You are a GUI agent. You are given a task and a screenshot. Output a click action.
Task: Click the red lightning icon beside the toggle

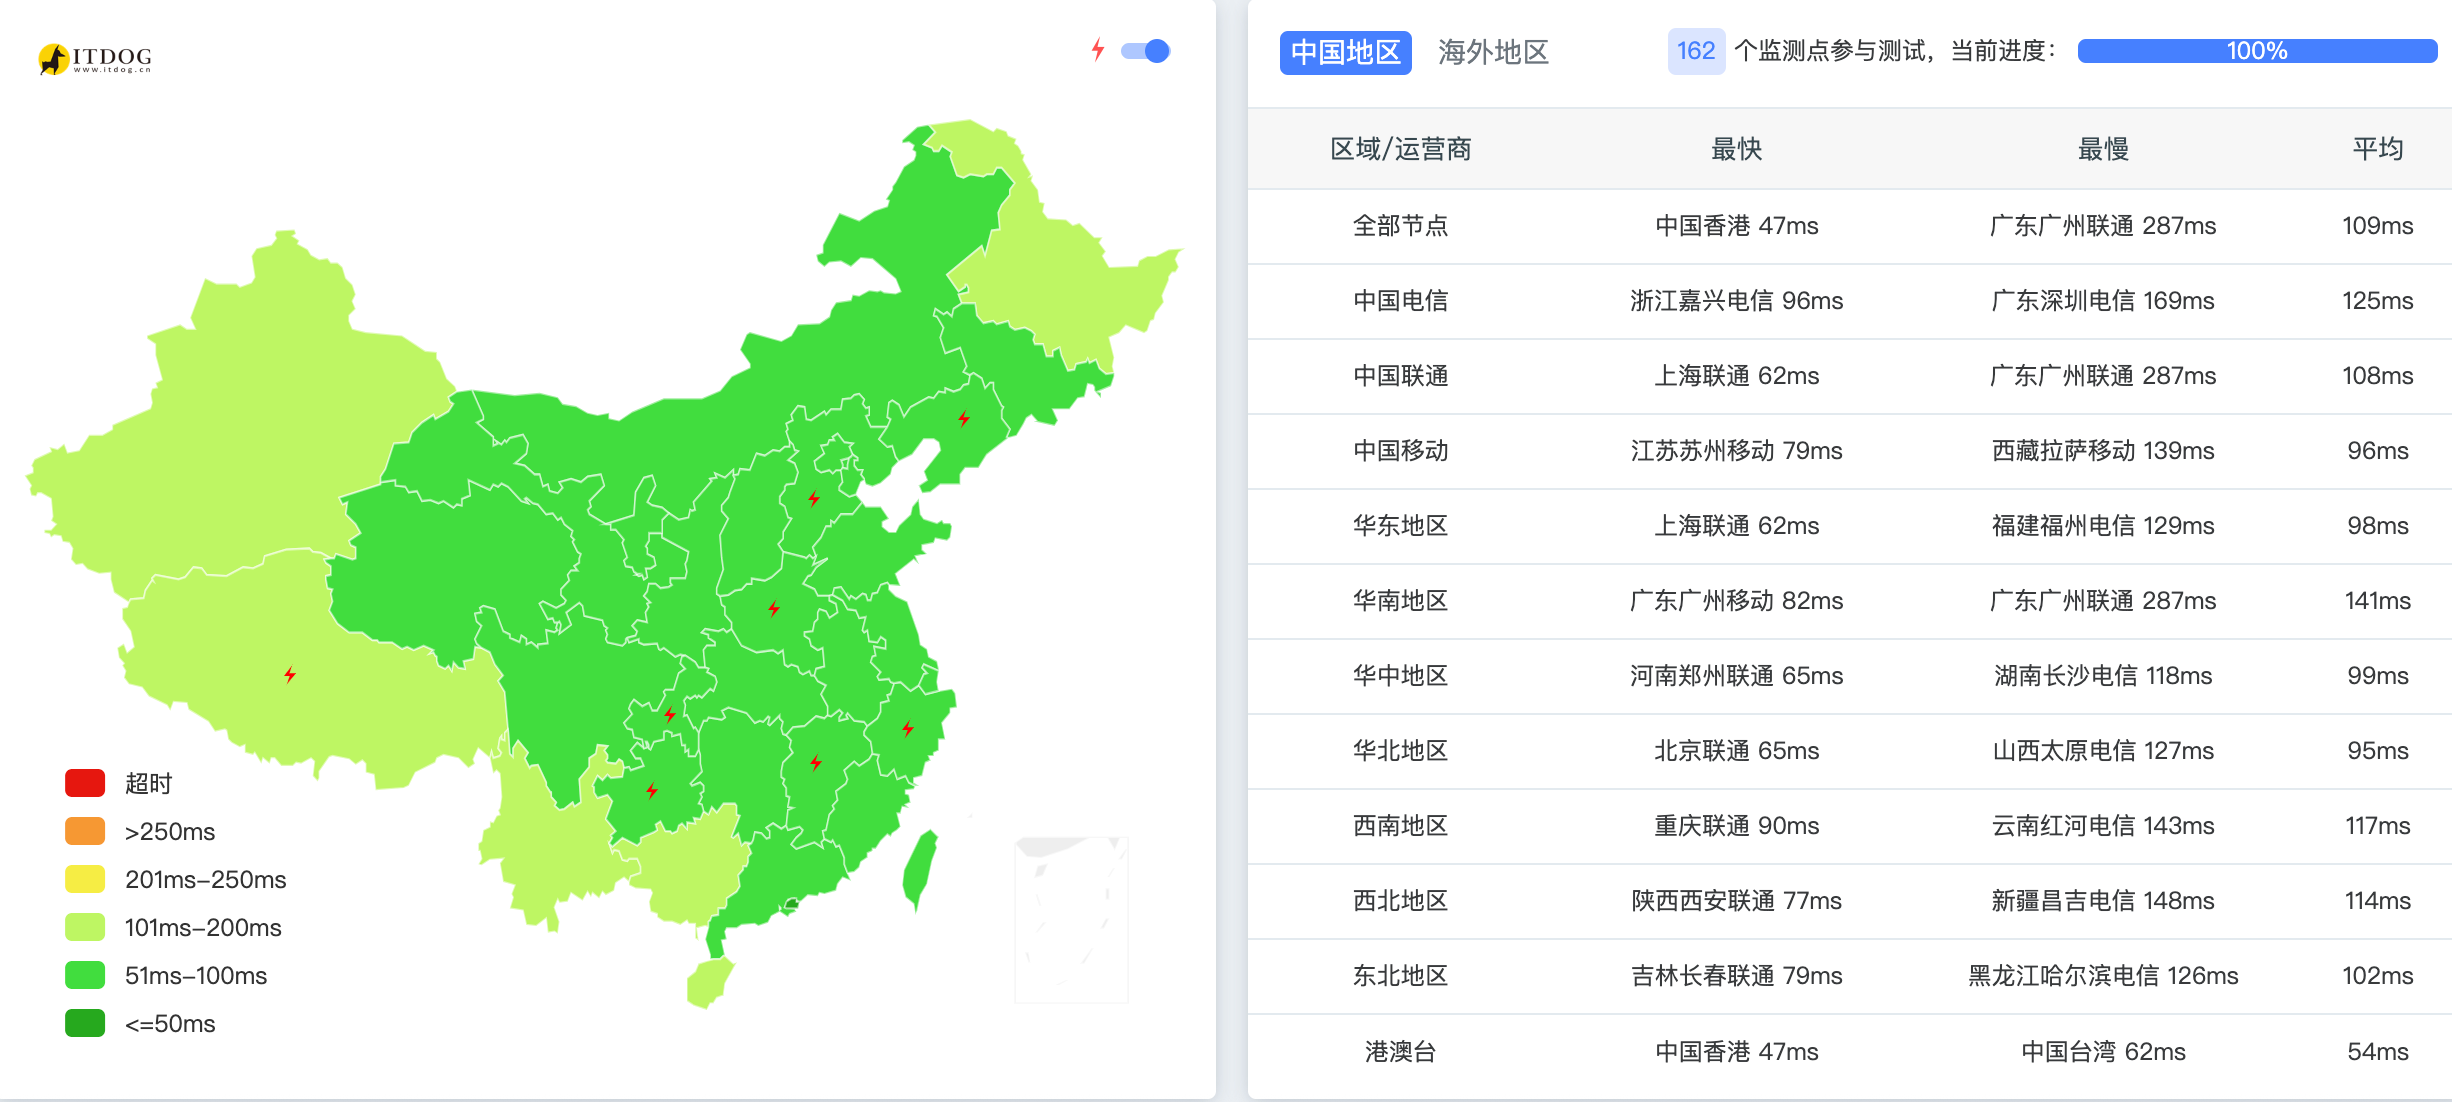pyautogui.click(x=1098, y=50)
